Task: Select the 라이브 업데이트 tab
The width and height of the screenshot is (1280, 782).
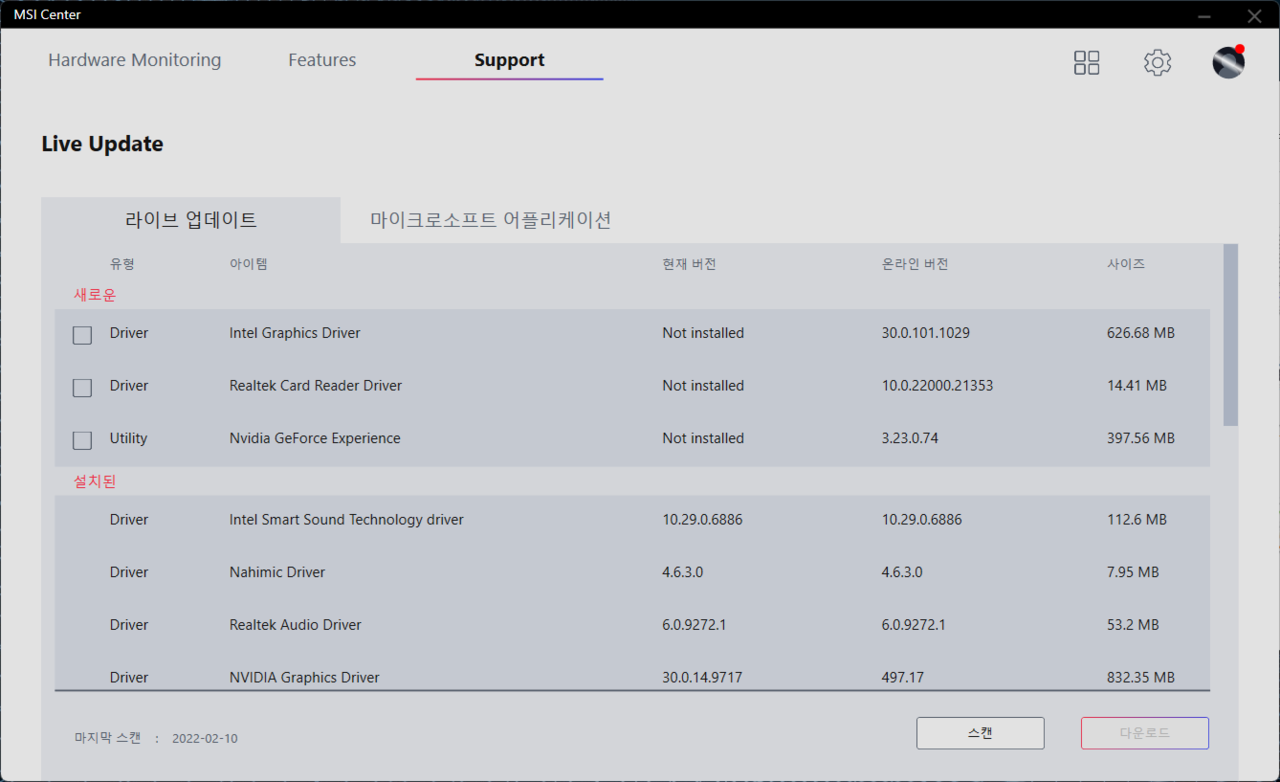Action: tap(191, 220)
